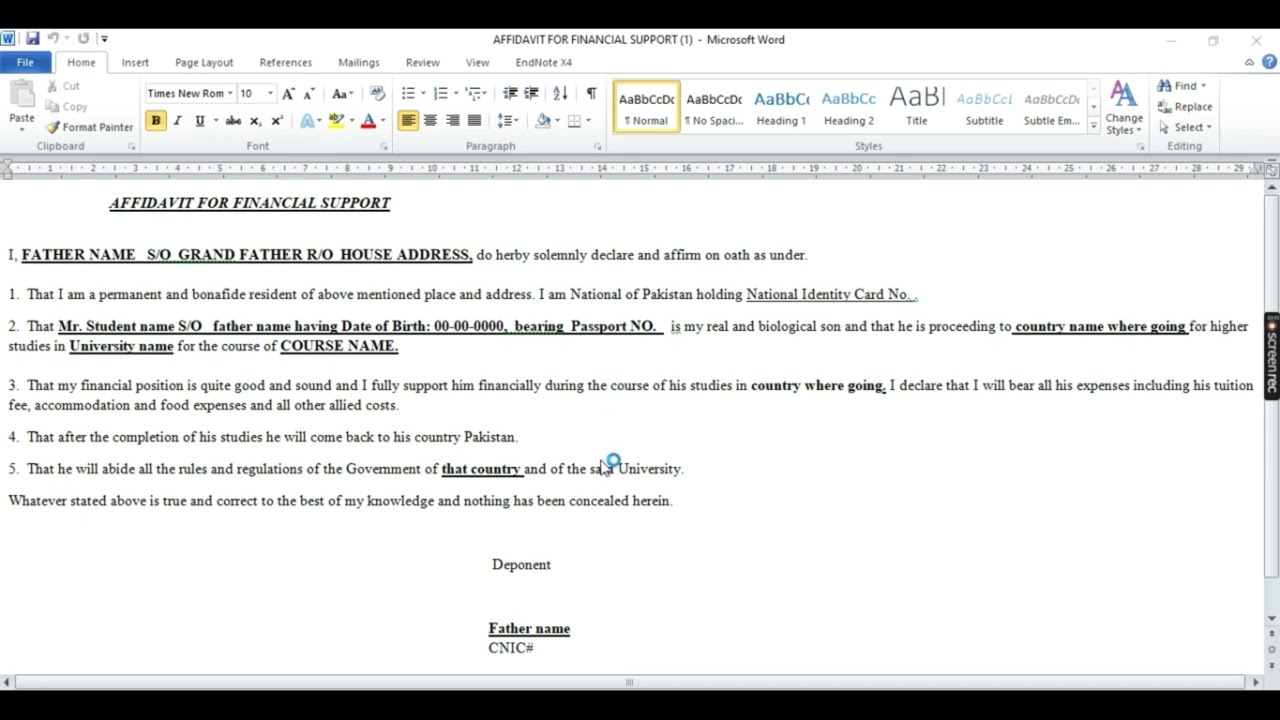The image size is (1280, 720).
Task: Decrease the paragraph indent
Action: point(510,94)
